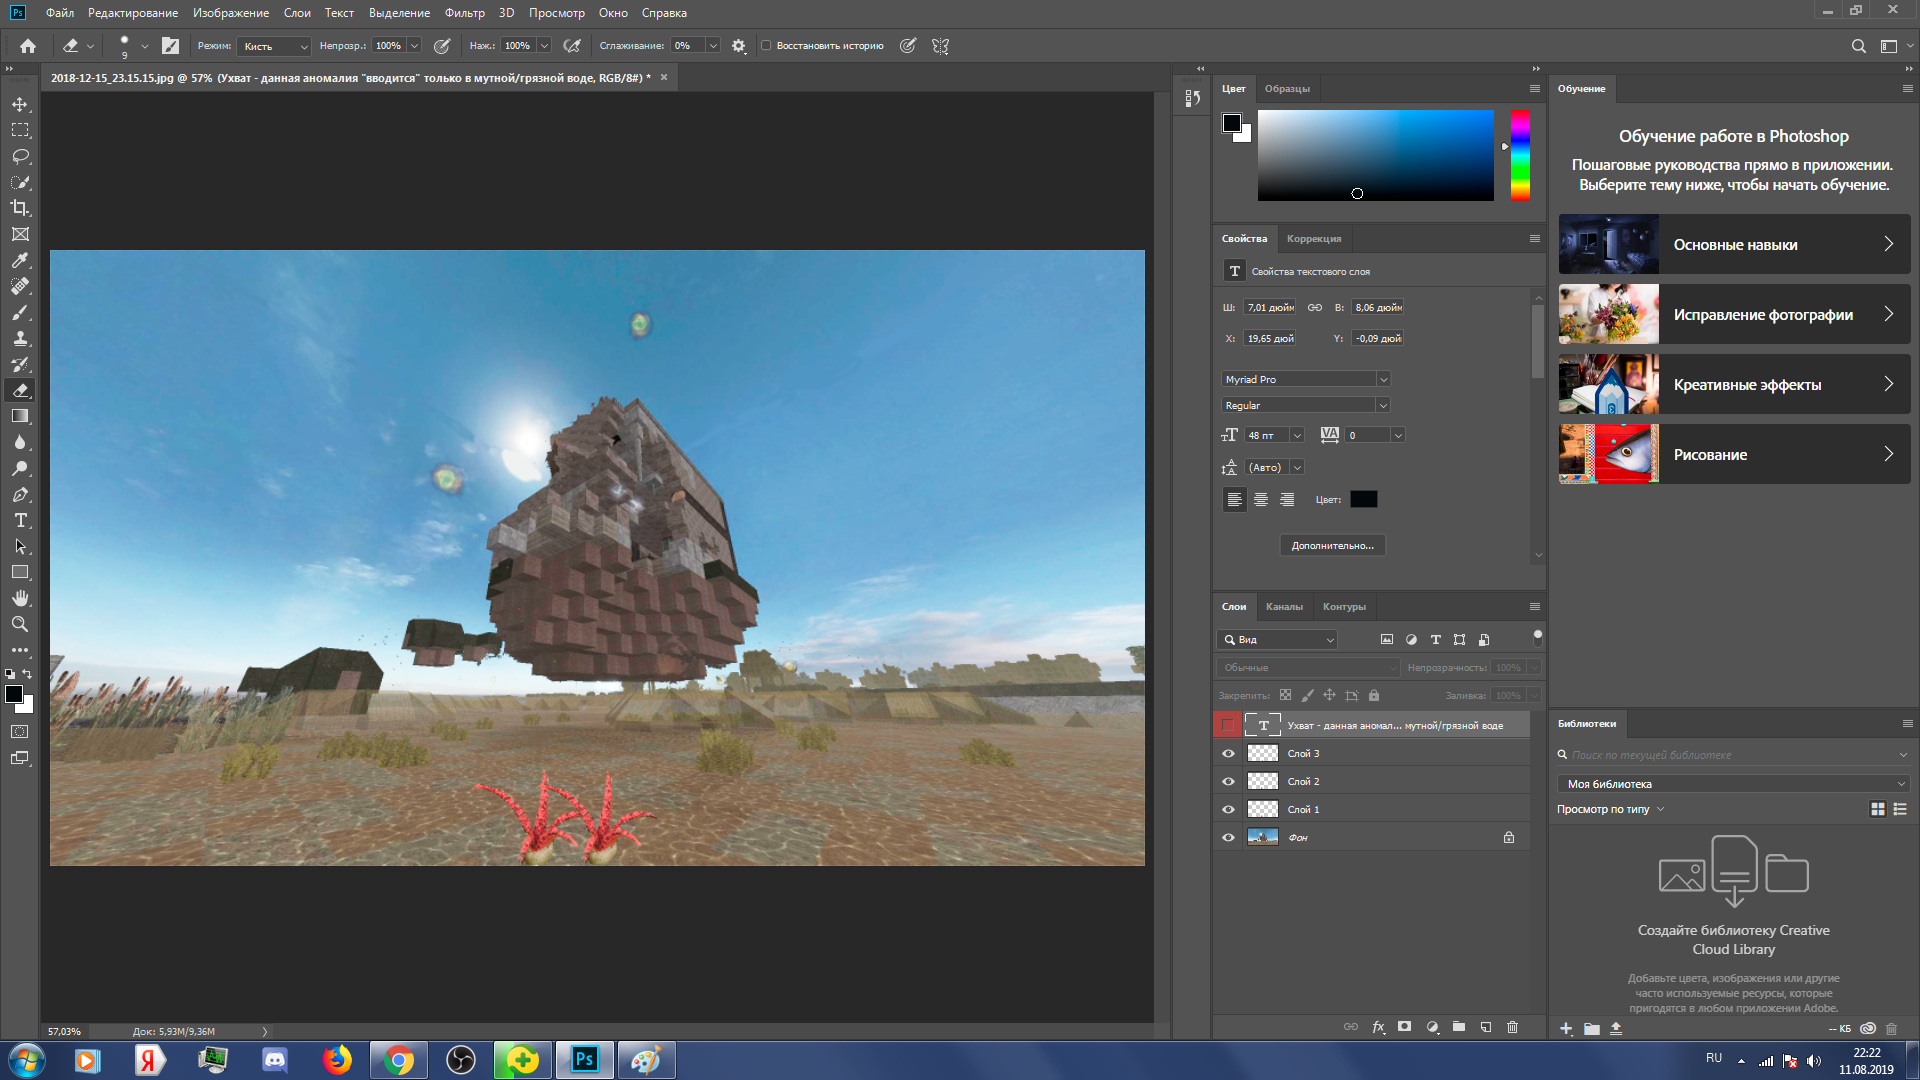Click the foreground color swatch in Color panel

click(1232, 123)
